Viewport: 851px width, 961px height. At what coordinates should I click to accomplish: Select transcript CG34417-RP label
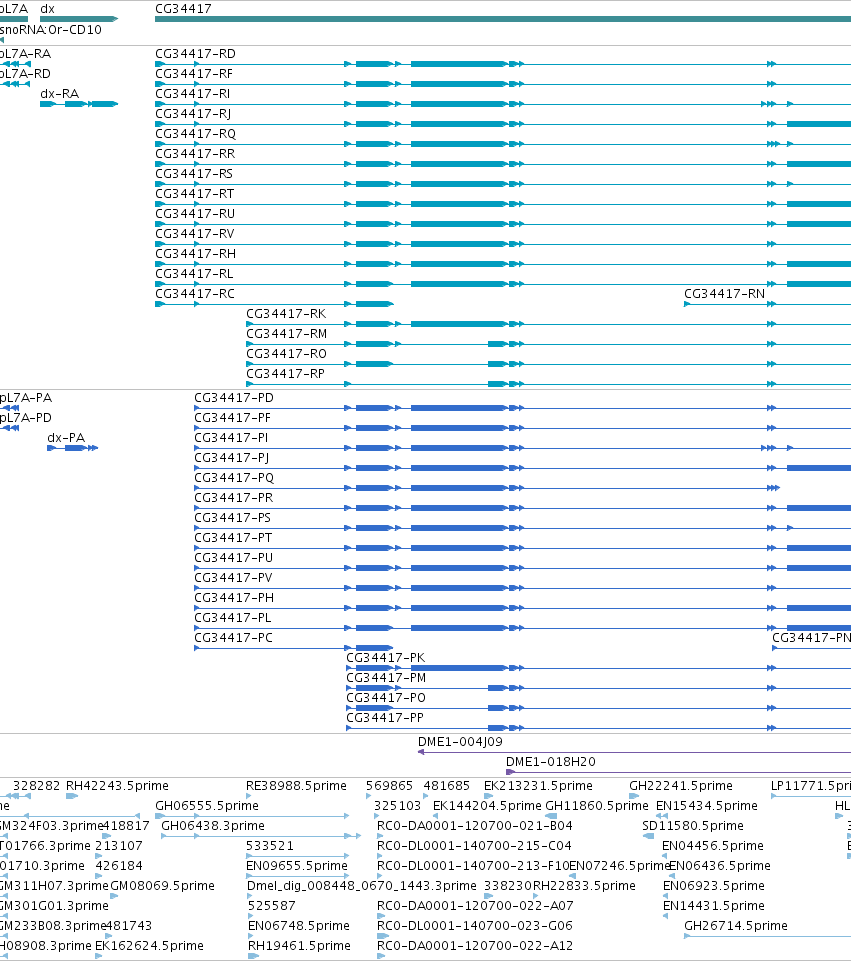(286, 374)
